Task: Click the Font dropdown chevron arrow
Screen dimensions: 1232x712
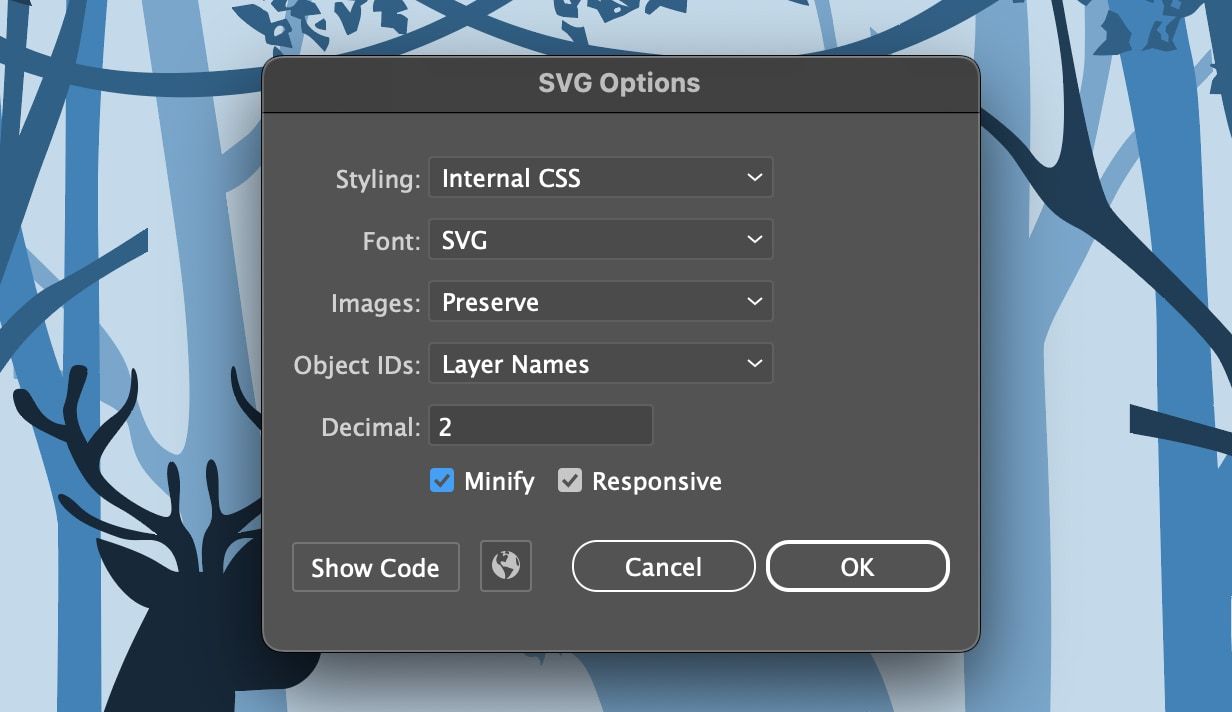Action: [x=755, y=239]
